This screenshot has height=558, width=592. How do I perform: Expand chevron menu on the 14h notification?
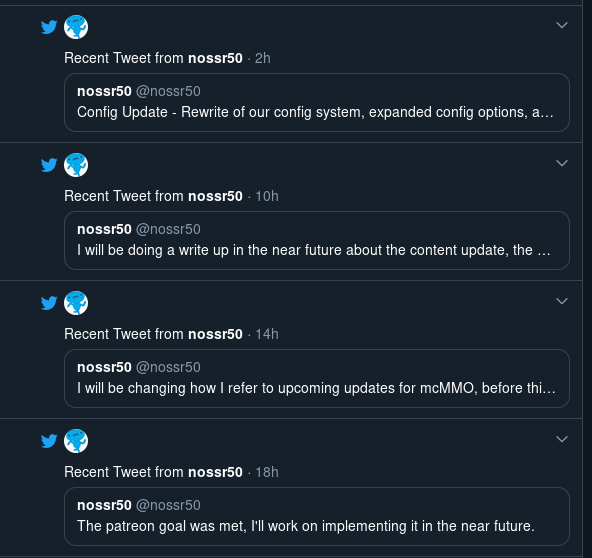(x=562, y=301)
